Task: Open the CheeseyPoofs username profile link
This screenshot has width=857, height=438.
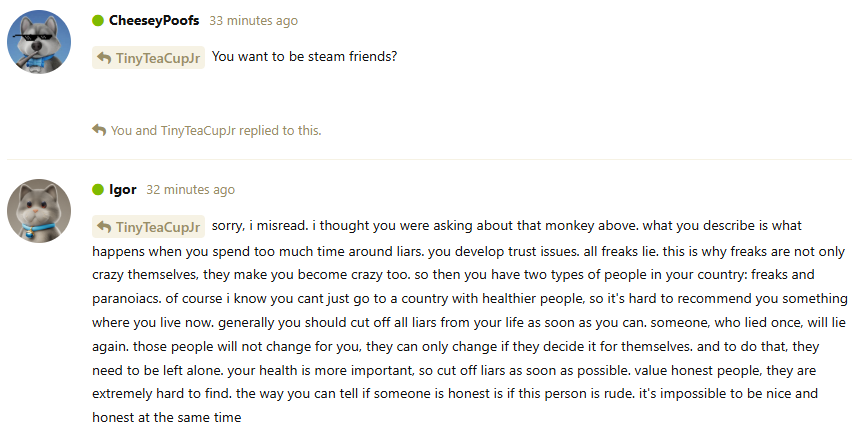Action: (x=153, y=20)
